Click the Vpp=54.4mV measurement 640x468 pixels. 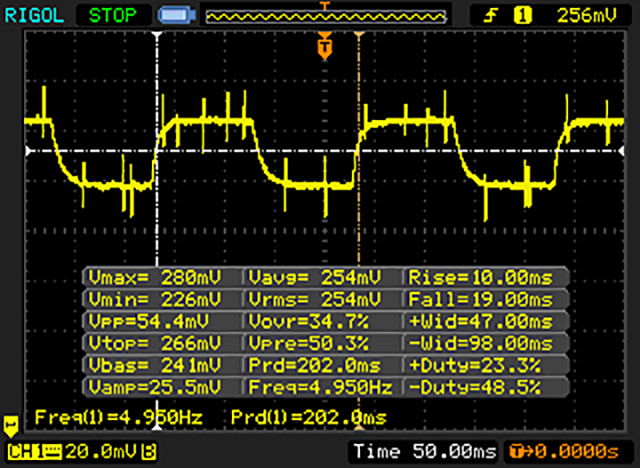coord(149,322)
